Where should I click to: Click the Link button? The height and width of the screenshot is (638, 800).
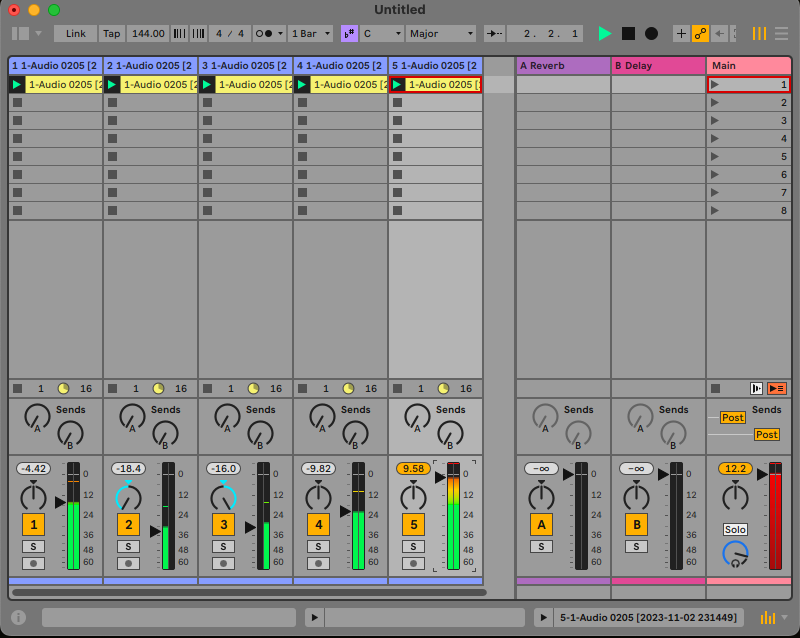pos(76,33)
